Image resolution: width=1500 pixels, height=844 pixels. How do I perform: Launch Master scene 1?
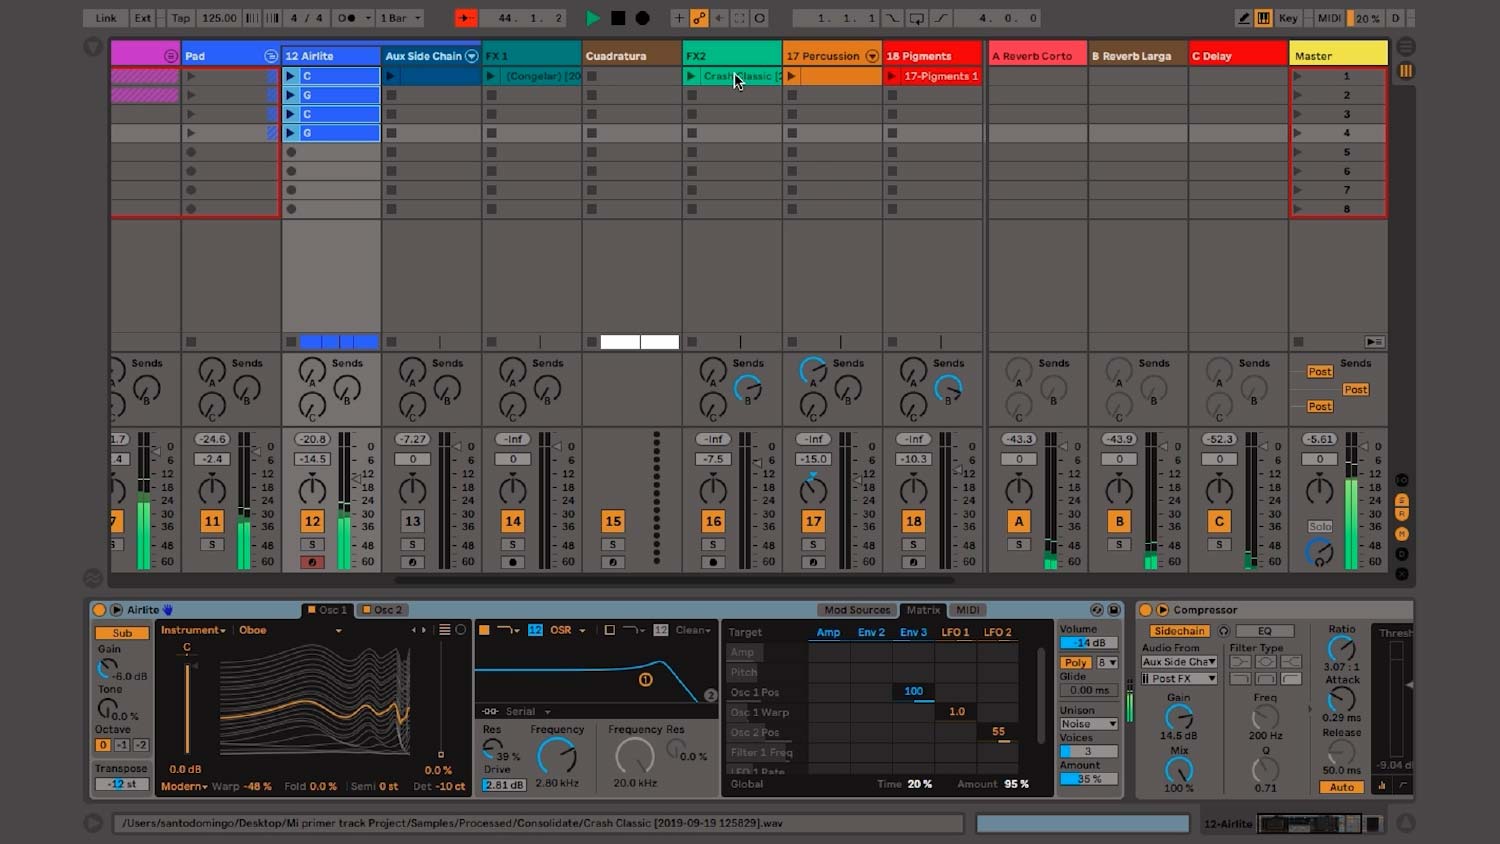coord(1298,76)
